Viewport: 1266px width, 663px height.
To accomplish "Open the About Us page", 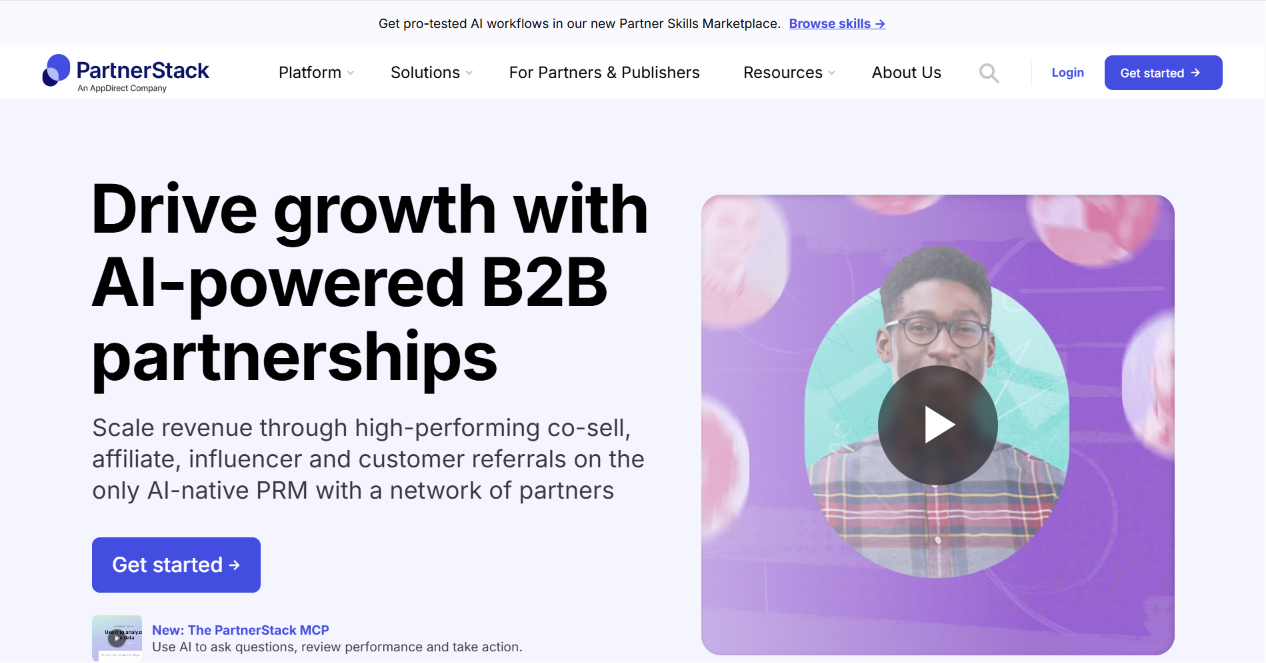I will [906, 73].
